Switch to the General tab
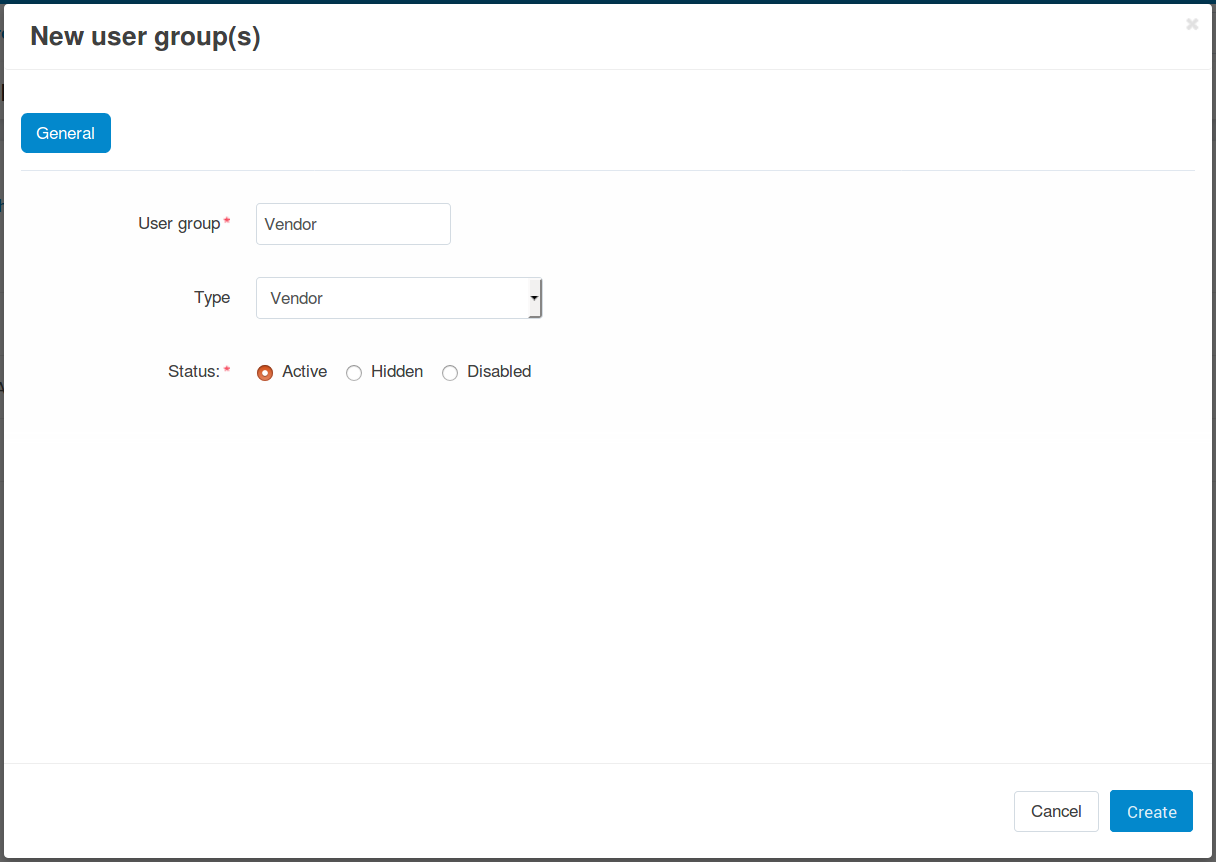1216x862 pixels. (66, 133)
